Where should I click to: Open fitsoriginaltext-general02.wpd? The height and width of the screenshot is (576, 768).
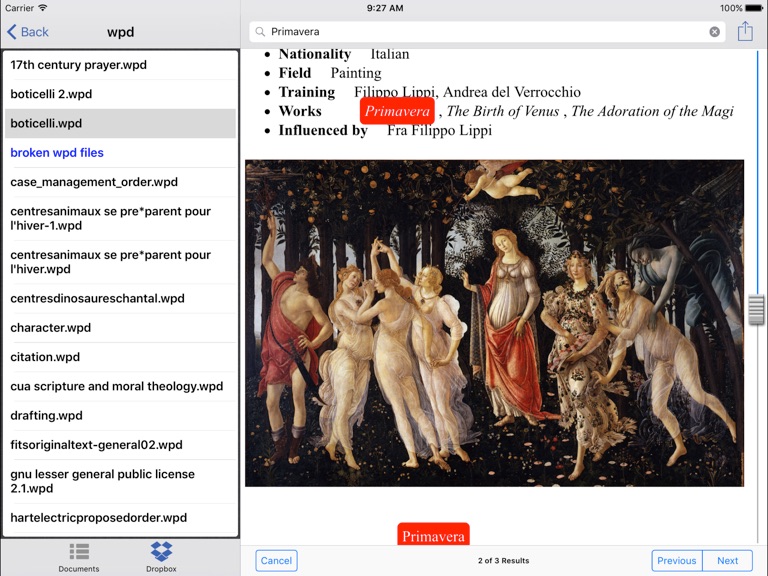tap(120, 445)
